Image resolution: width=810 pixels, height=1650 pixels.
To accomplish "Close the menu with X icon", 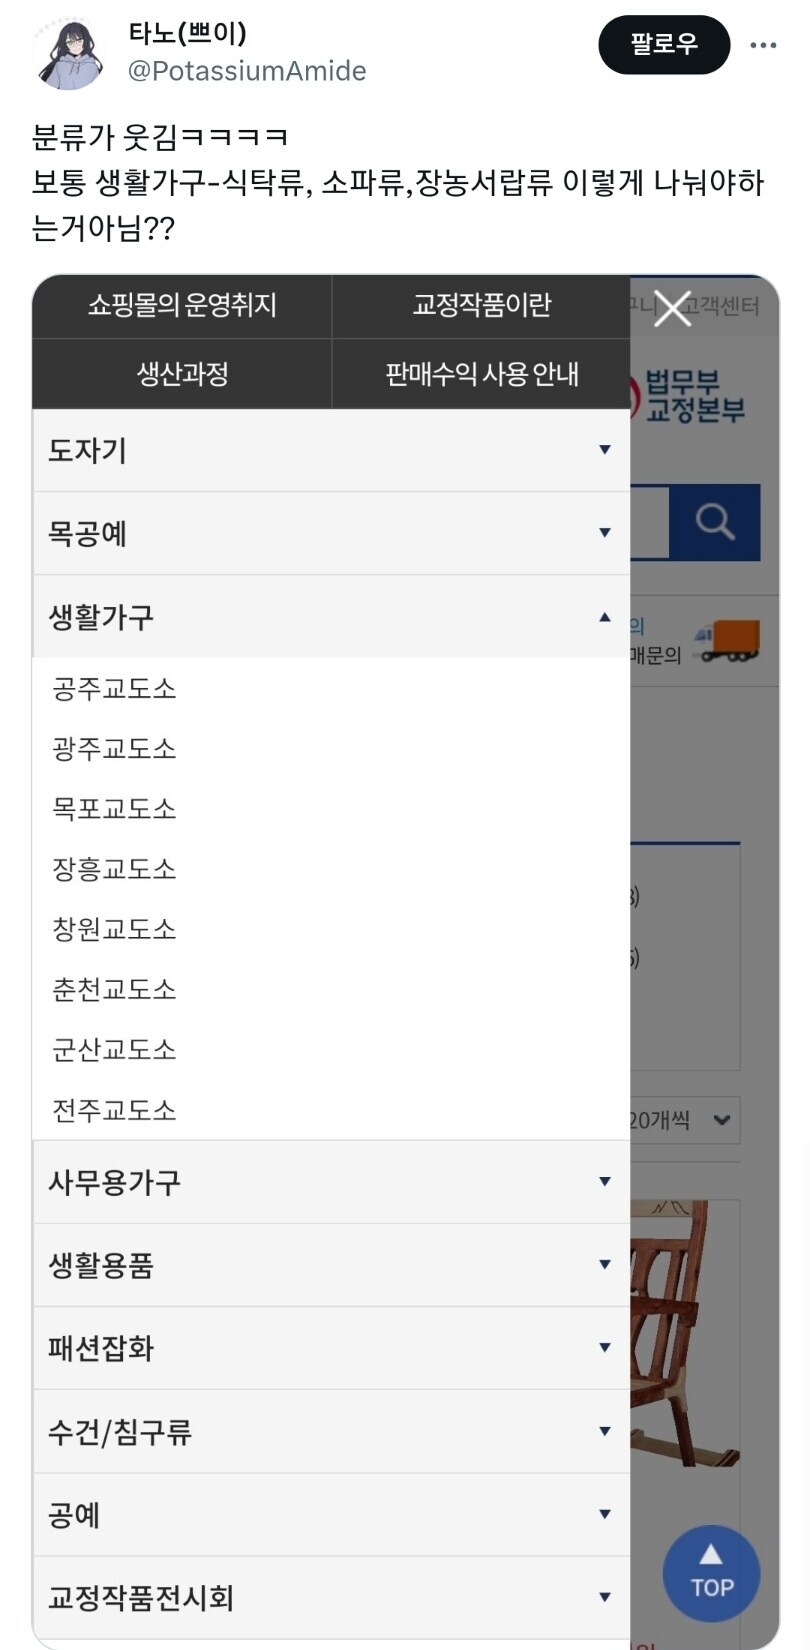I will 672,308.
